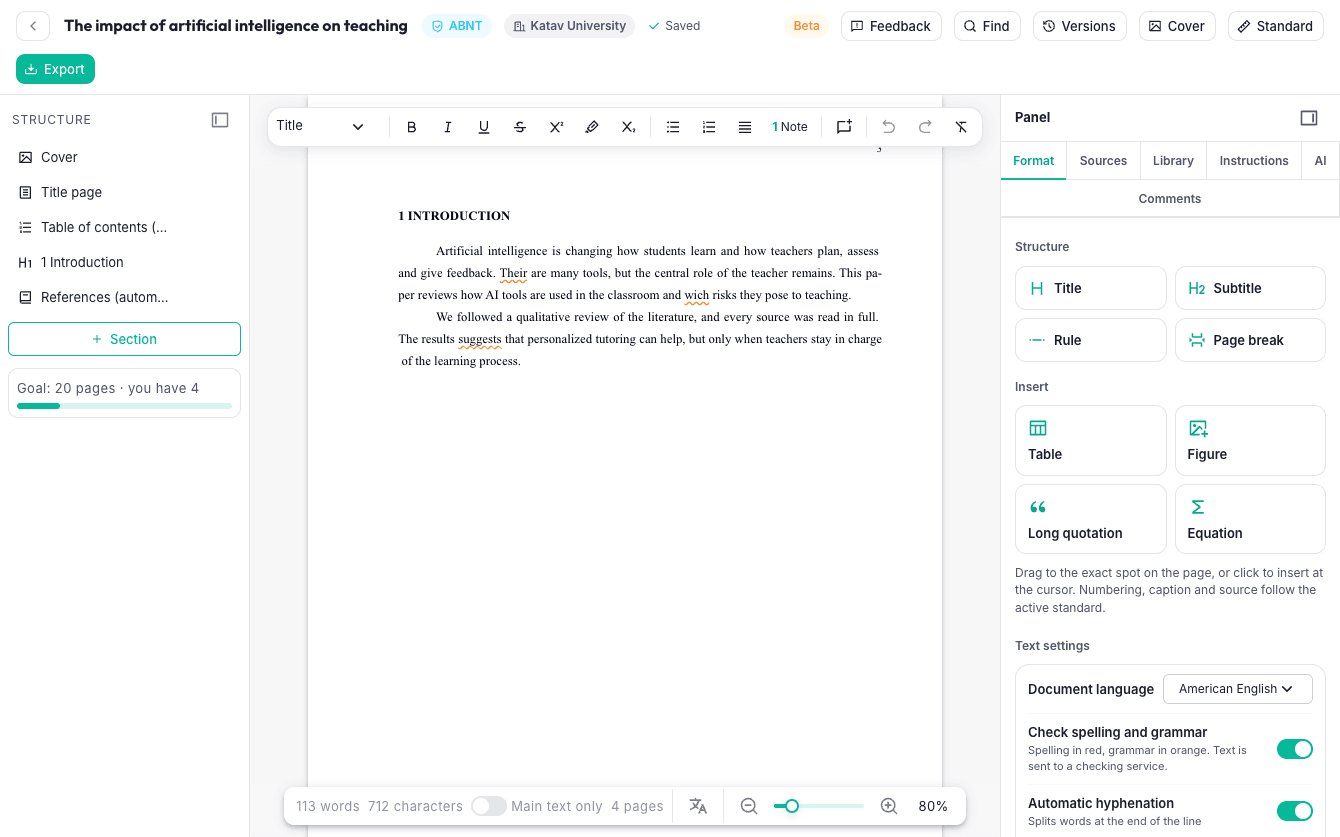This screenshot has height=837, width=1340.
Task: Show the Instructions tab
Action: (x=1254, y=161)
